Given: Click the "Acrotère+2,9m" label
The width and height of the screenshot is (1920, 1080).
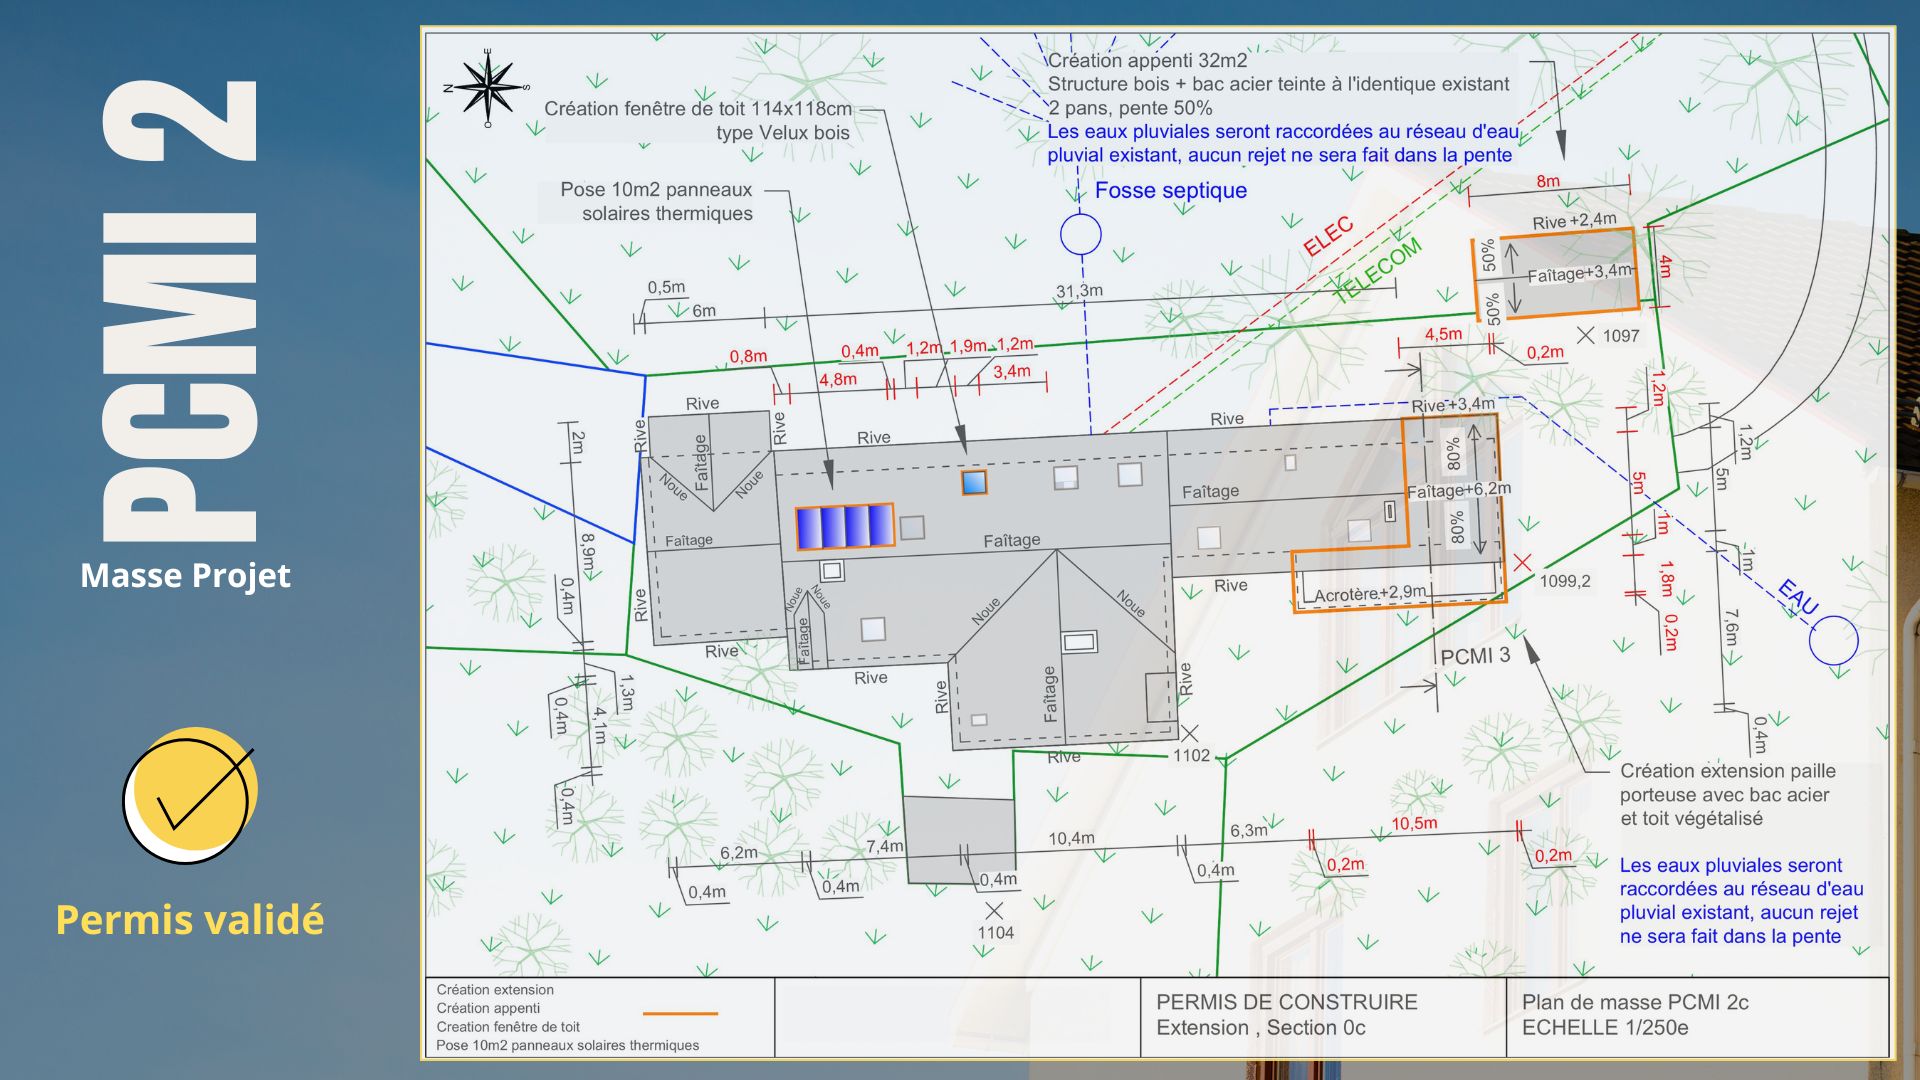Looking at the screenshot, I should (x=1370, y=594).
